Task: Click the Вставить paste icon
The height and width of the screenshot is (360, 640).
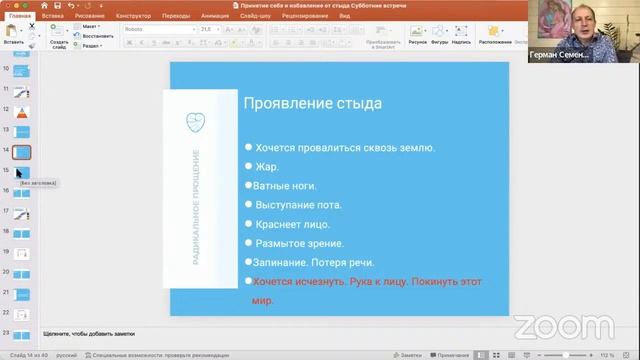Action: click(11, 31)
